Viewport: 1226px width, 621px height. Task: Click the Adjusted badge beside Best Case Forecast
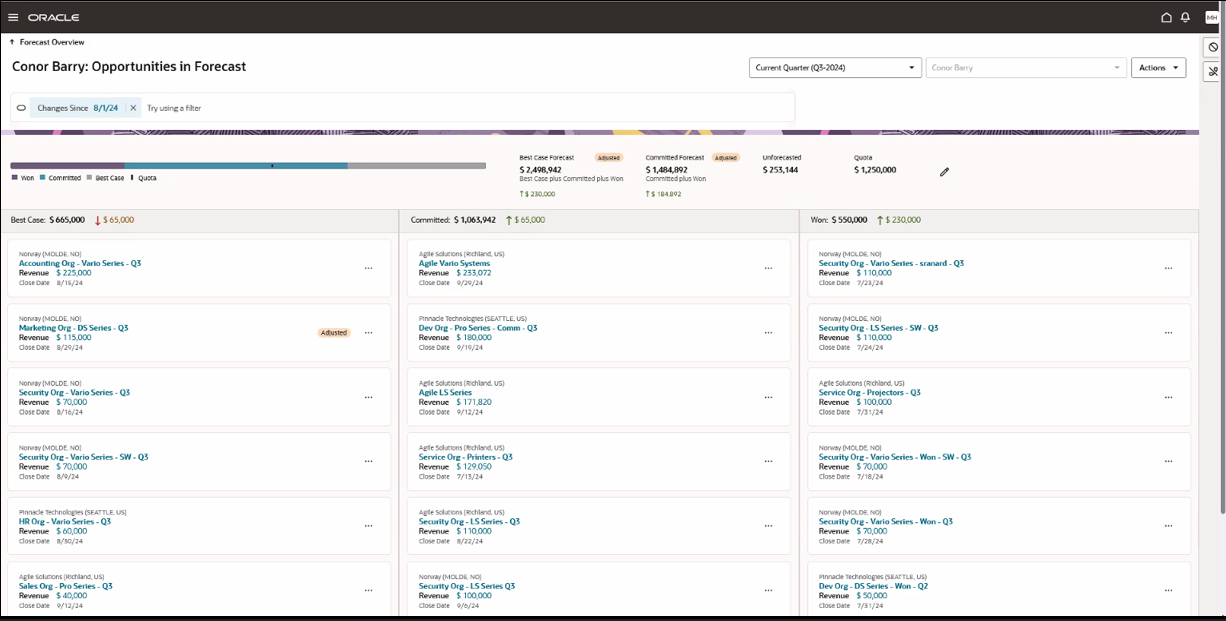(x=608, y=158)
